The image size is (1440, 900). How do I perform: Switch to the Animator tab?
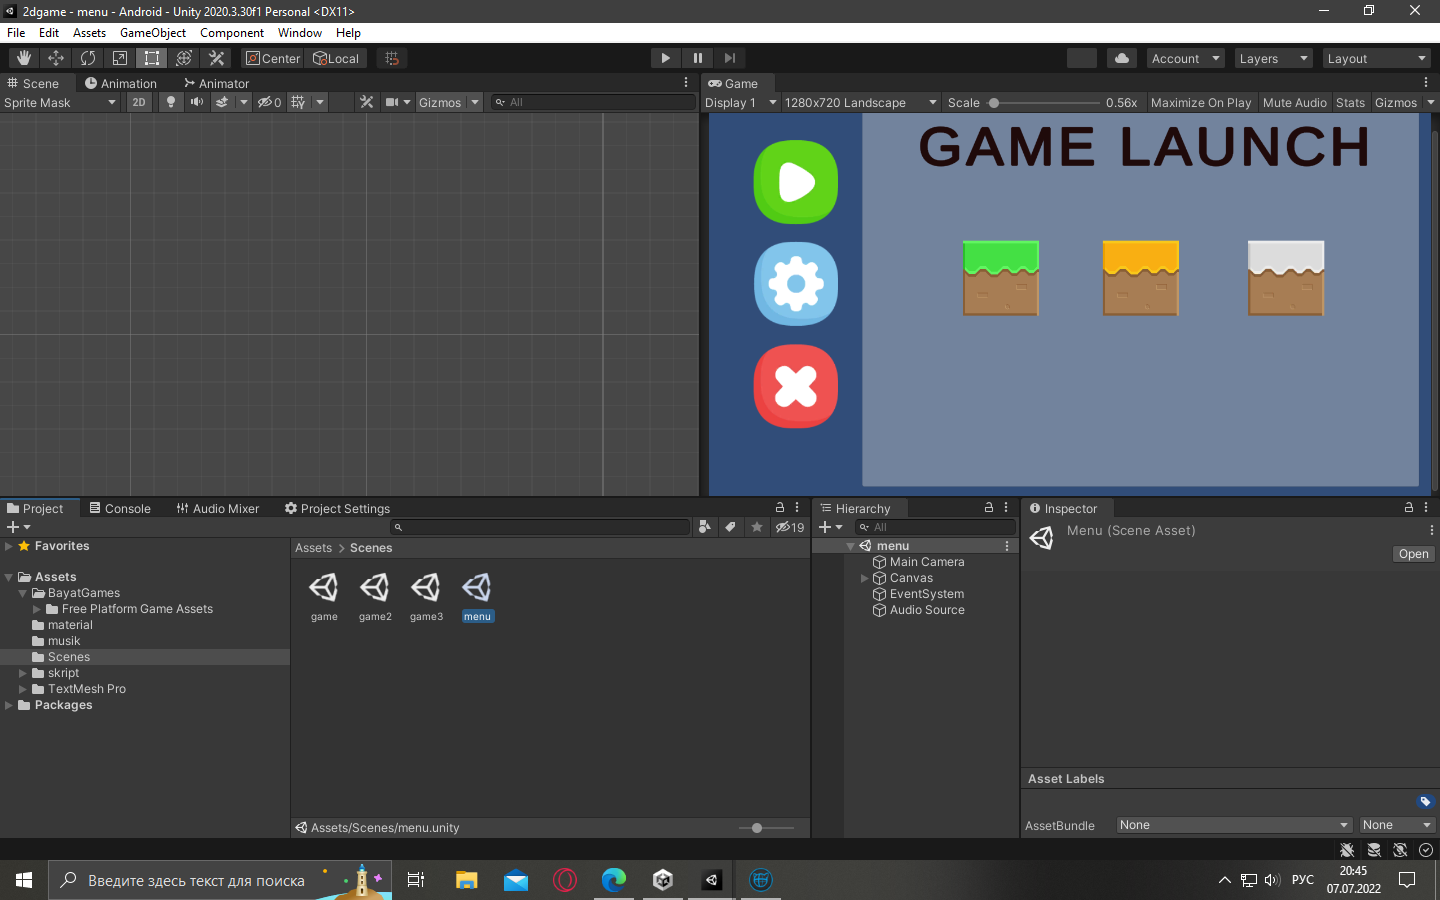pyautogui.click(x=216, y=83)
